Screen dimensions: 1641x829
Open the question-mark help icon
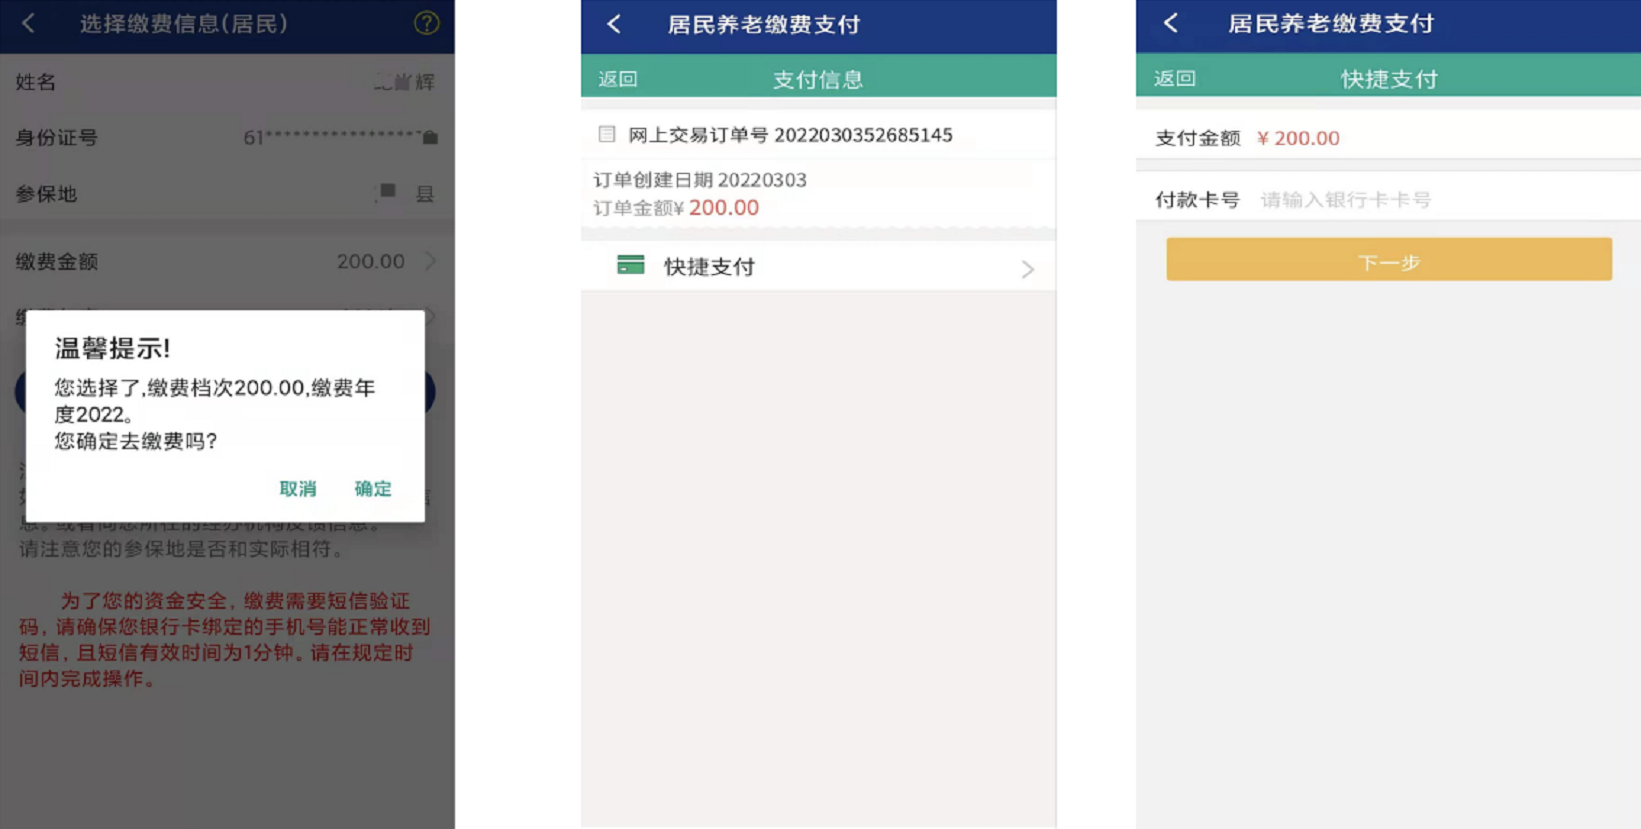point(426,23)
